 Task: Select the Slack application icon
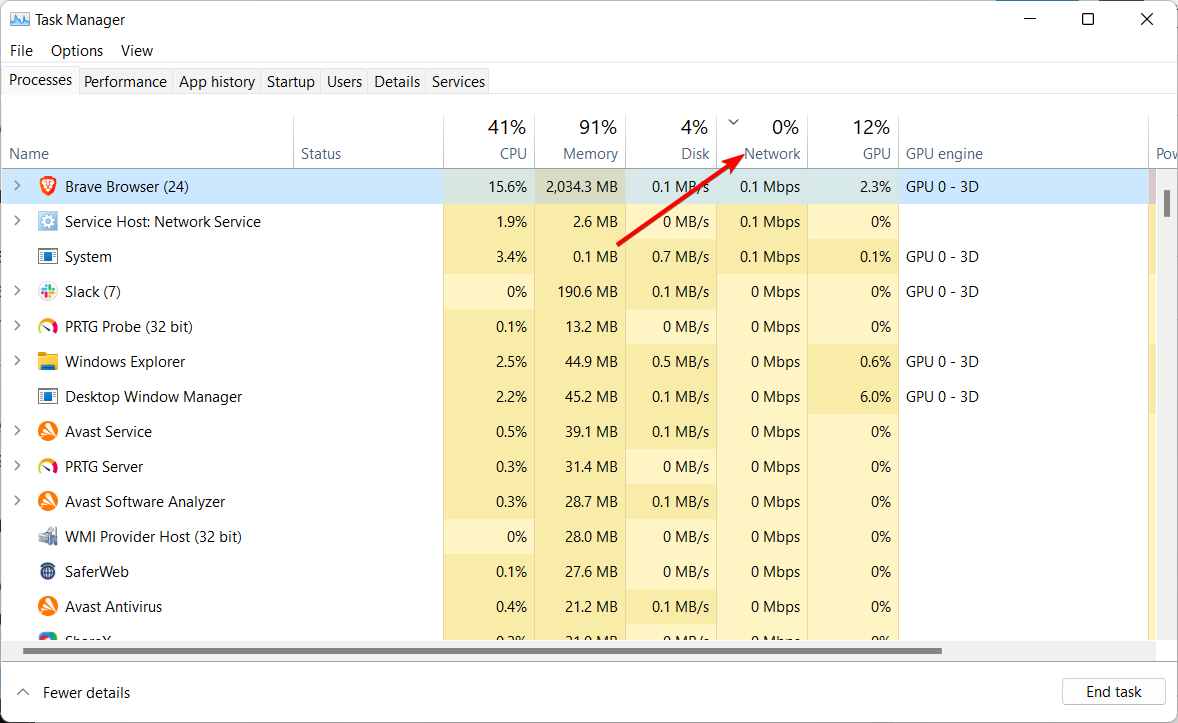click(47, 291)
